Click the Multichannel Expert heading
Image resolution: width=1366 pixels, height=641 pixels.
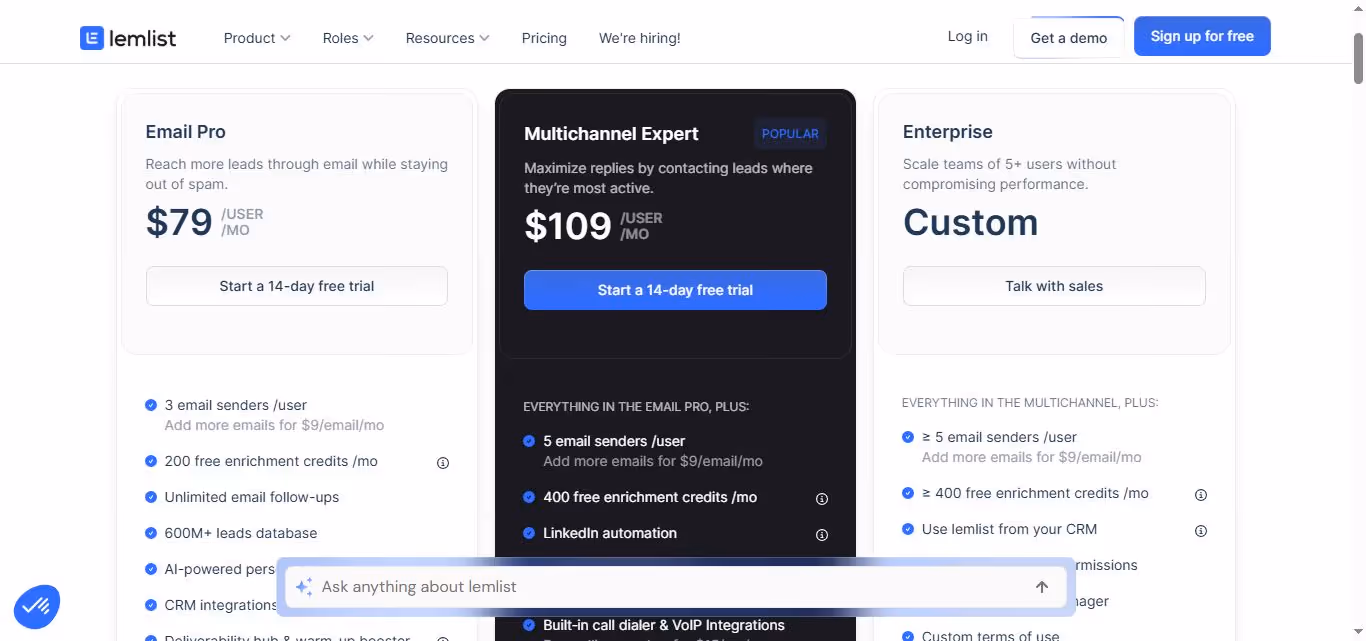point(611,134)
